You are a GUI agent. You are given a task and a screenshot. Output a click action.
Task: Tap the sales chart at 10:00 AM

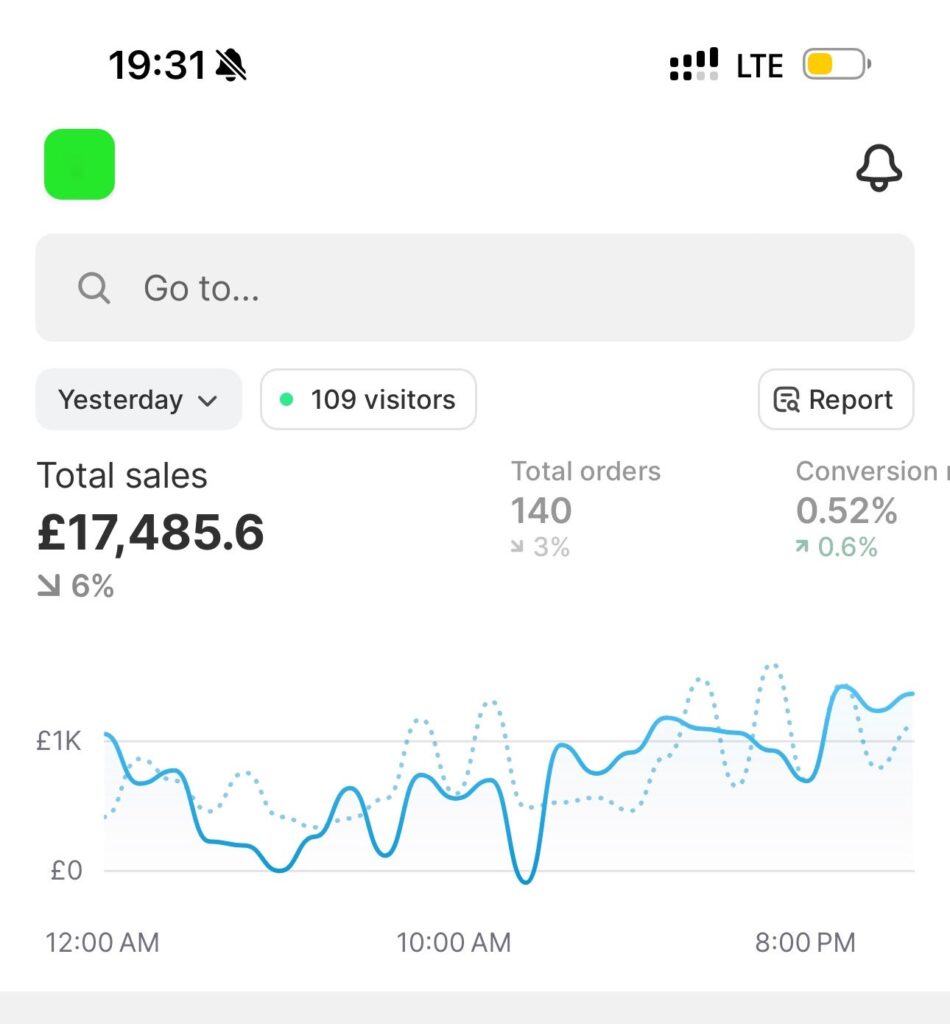453,790
